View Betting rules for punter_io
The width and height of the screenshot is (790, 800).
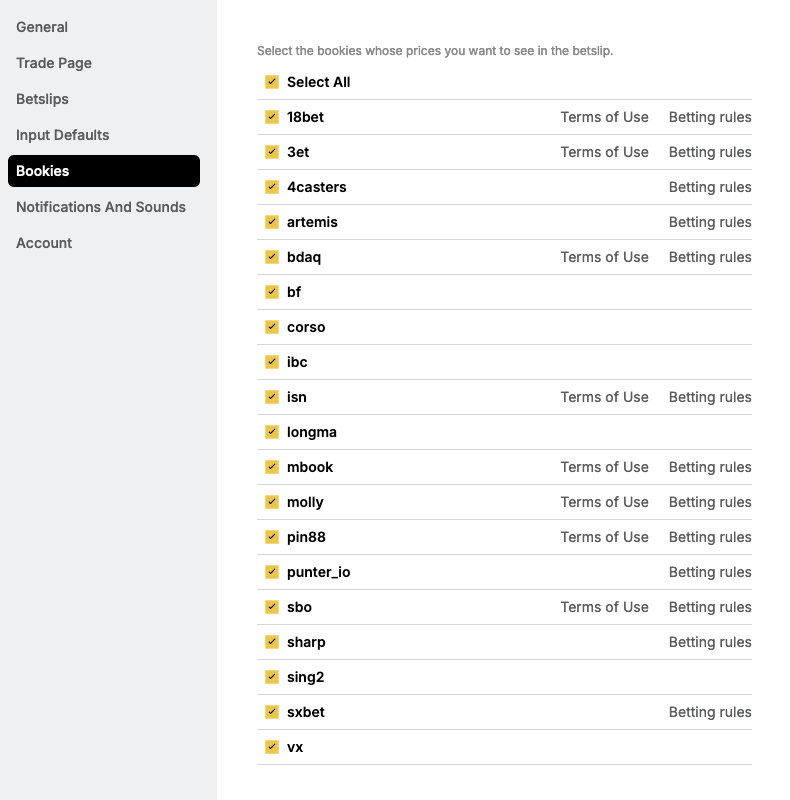(x=710, y=572)
